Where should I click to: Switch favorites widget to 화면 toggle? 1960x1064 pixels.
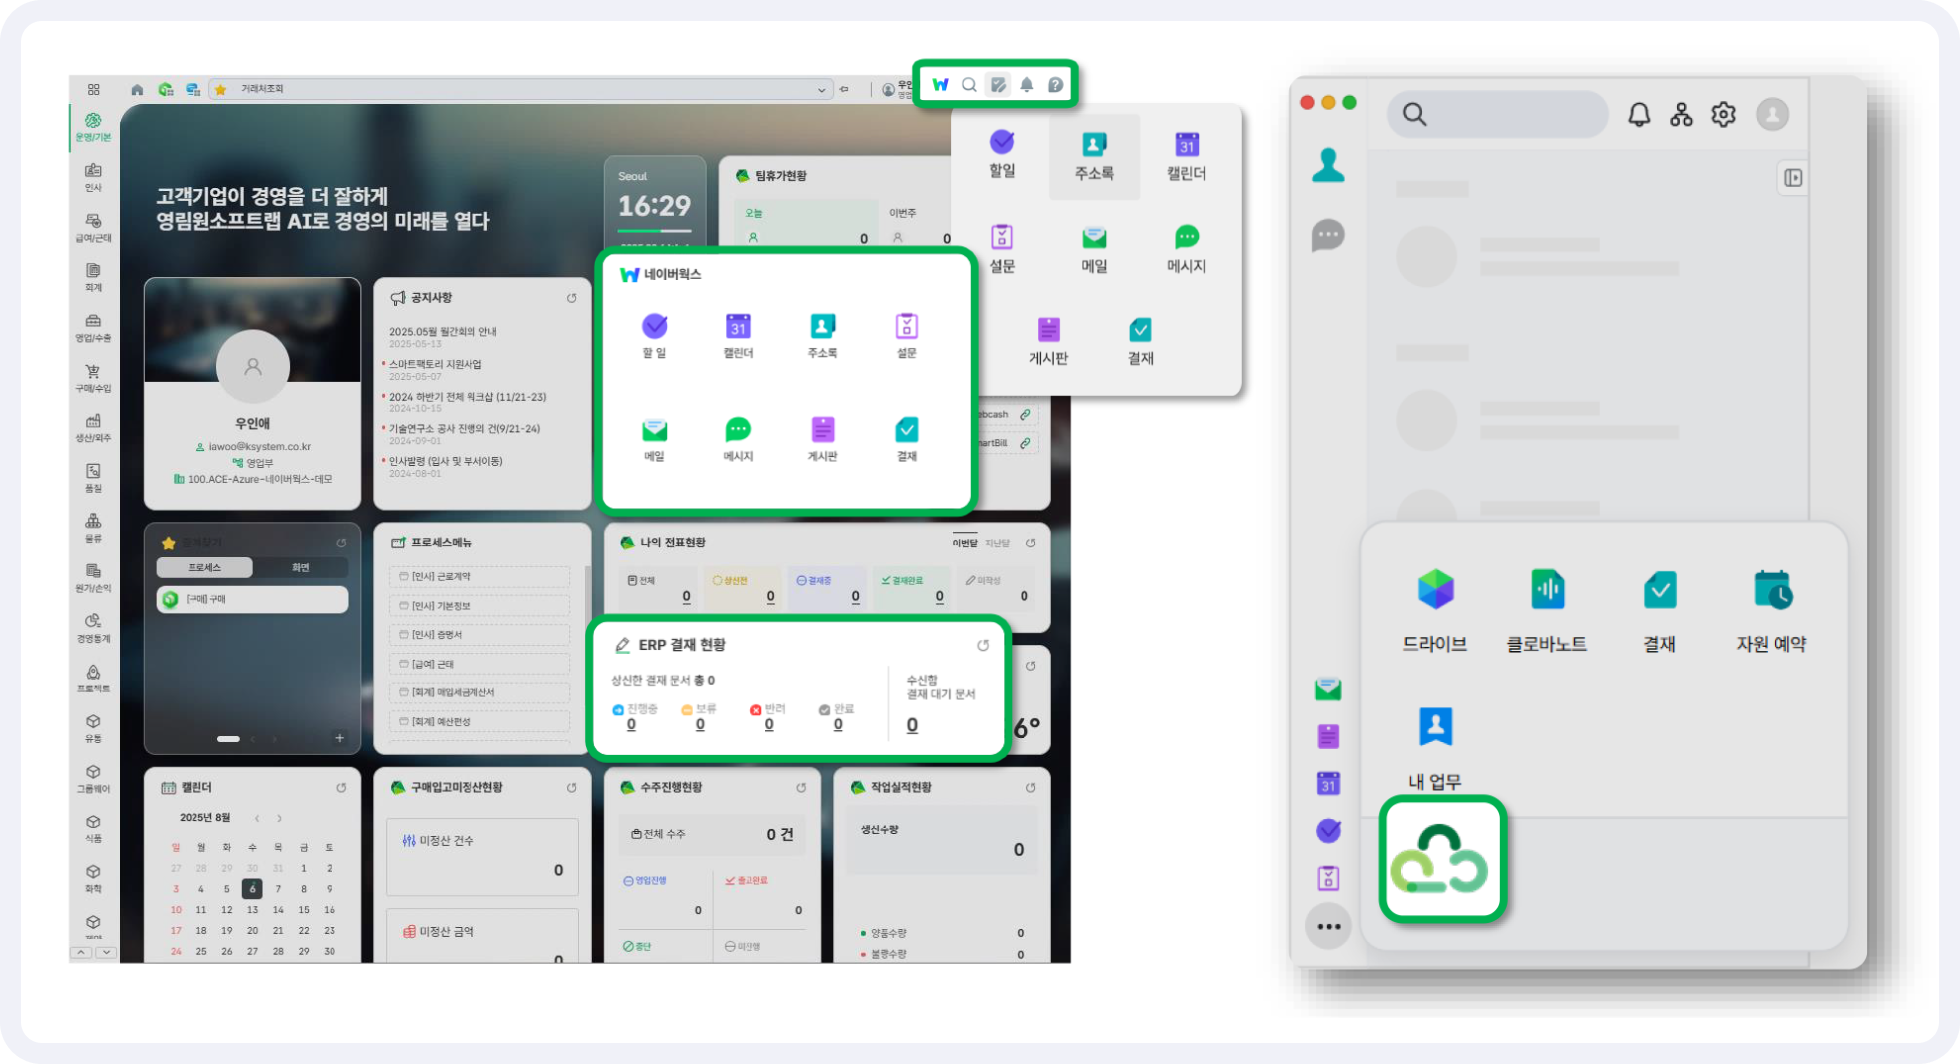[x=300, y=568]
